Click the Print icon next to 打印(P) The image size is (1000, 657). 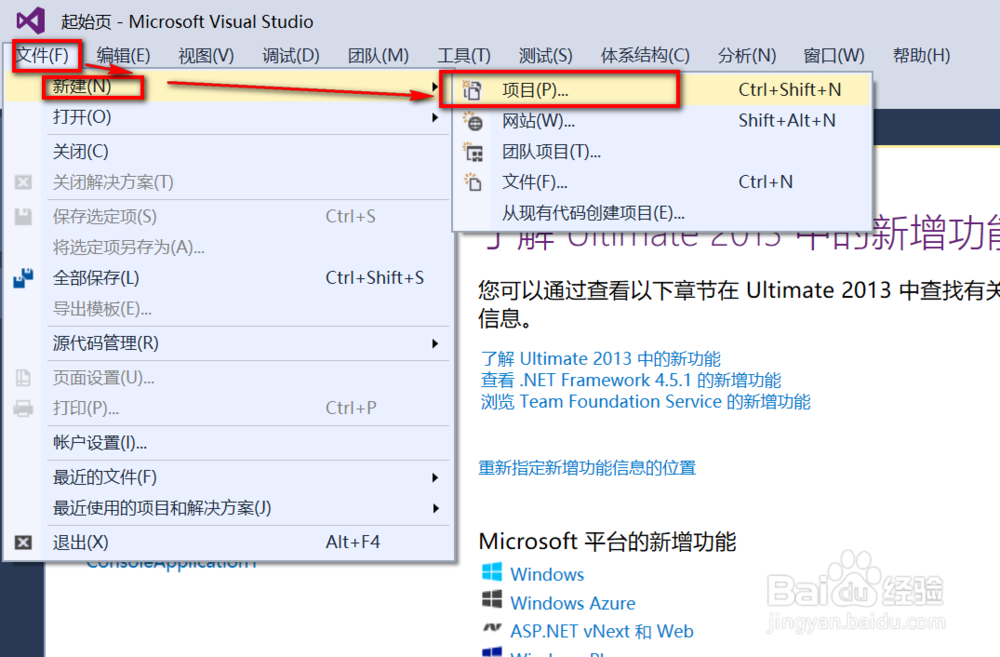point(22,410)
